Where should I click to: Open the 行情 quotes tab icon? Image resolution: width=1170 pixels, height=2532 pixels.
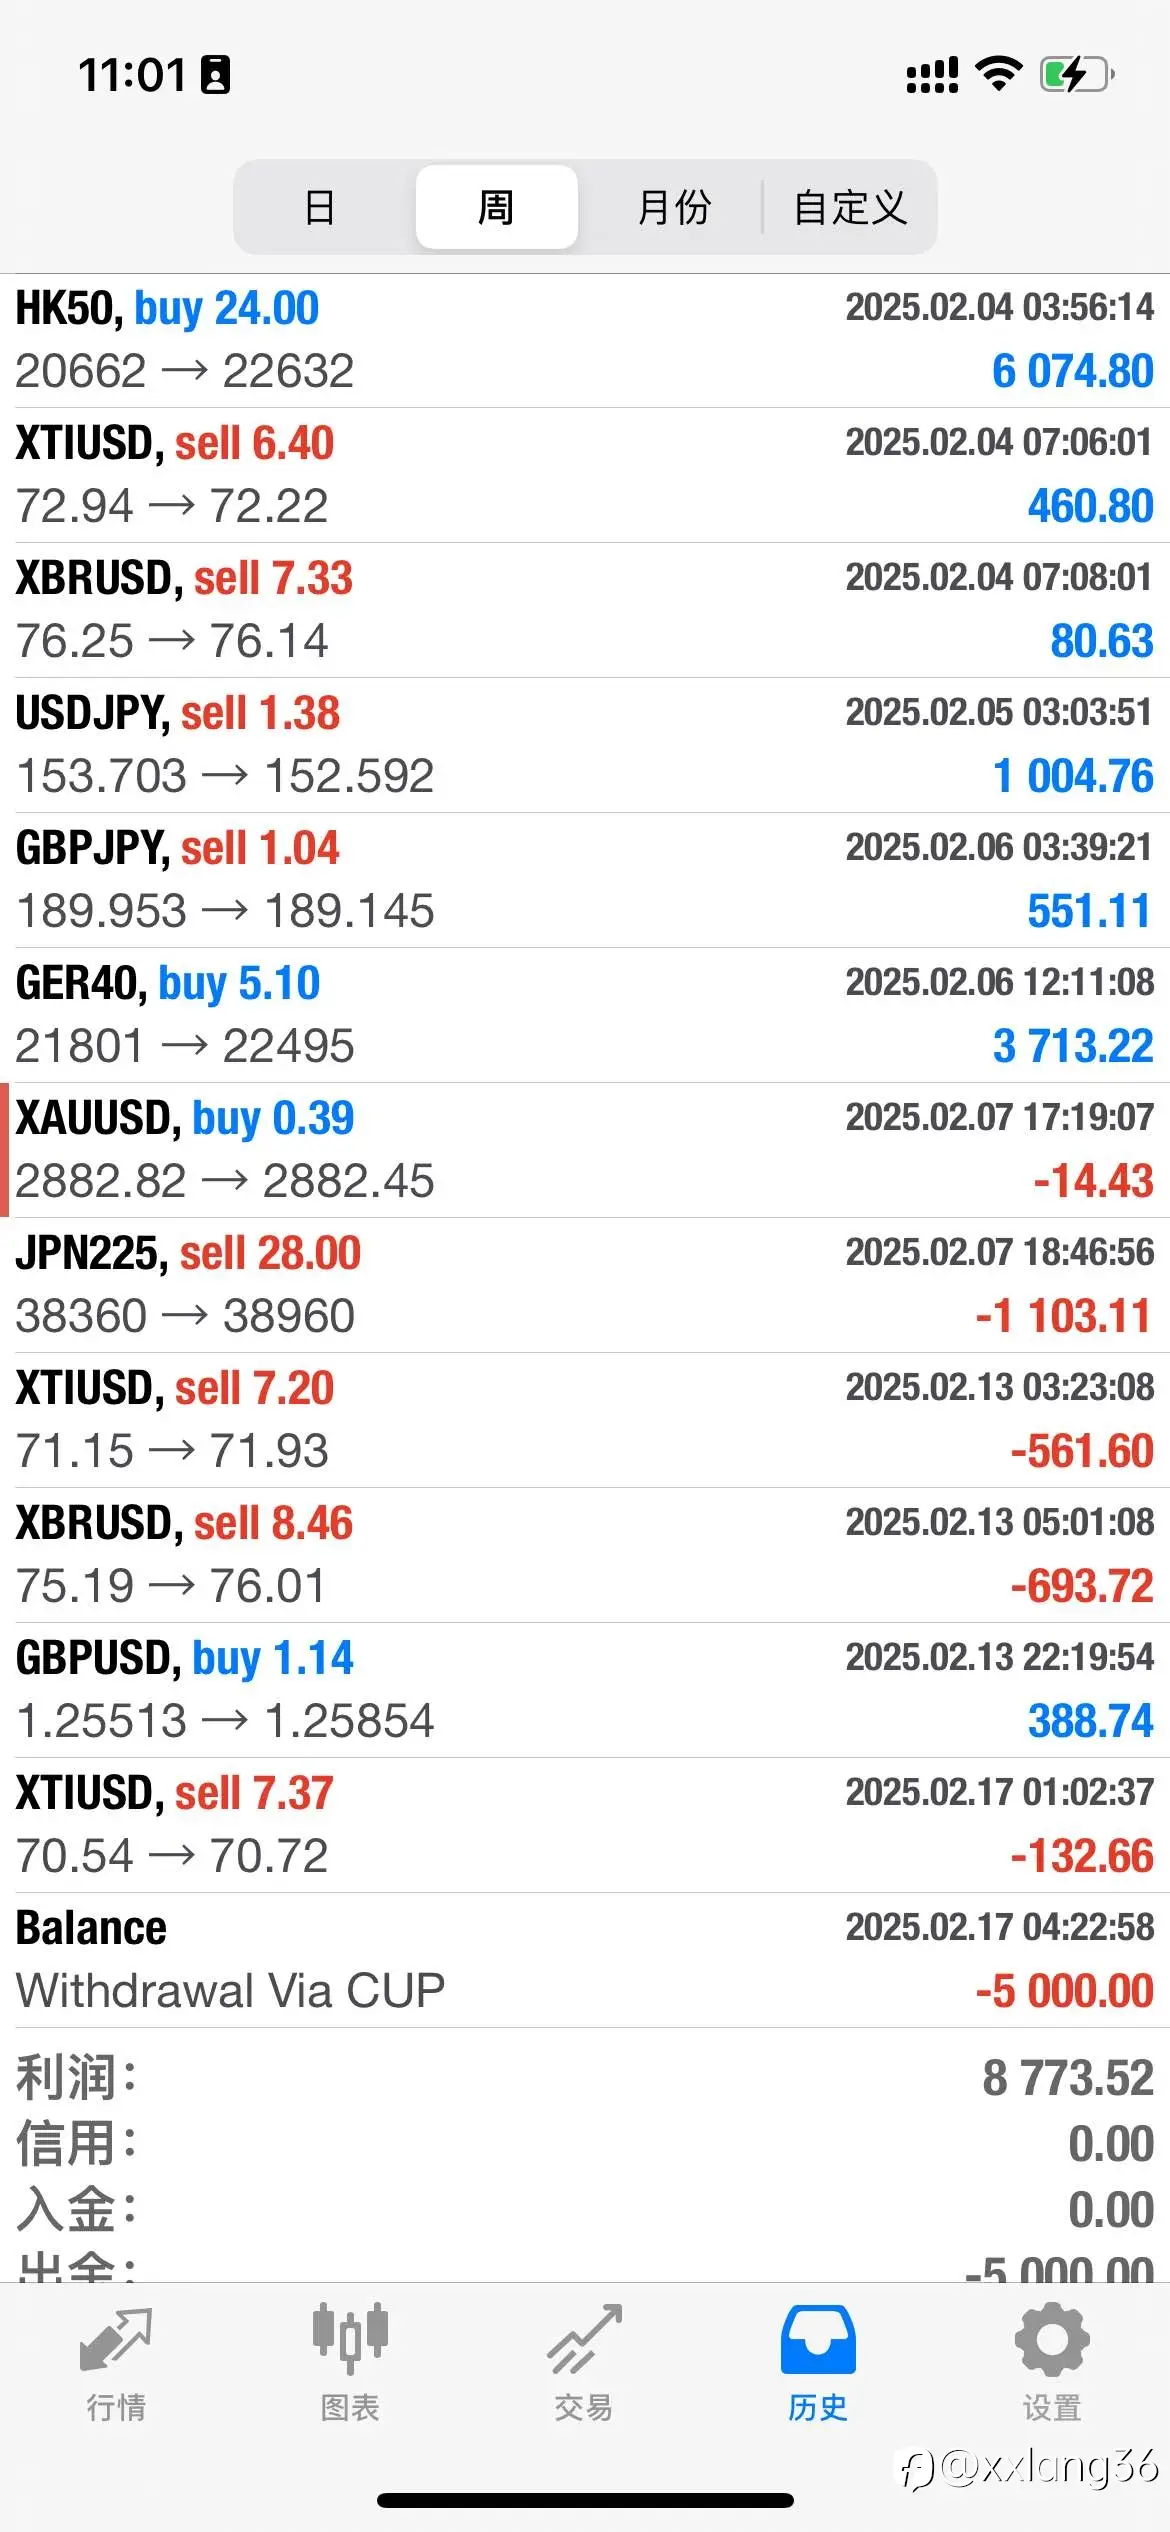116,2342
